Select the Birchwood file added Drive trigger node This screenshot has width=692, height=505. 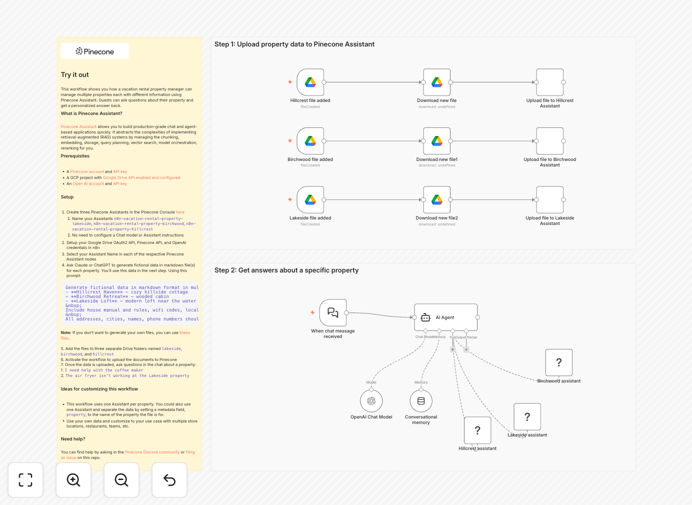click(x=310, y=141)
